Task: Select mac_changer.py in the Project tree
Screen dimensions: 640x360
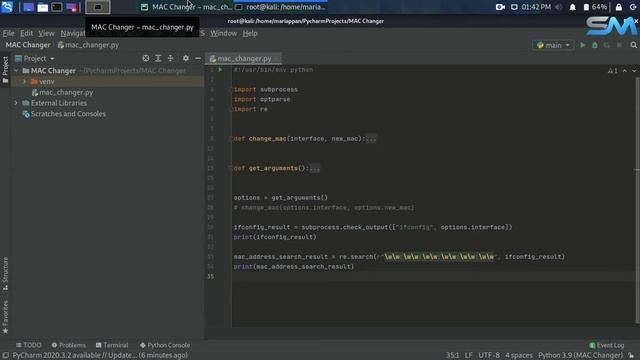Action: coord(62,92)
